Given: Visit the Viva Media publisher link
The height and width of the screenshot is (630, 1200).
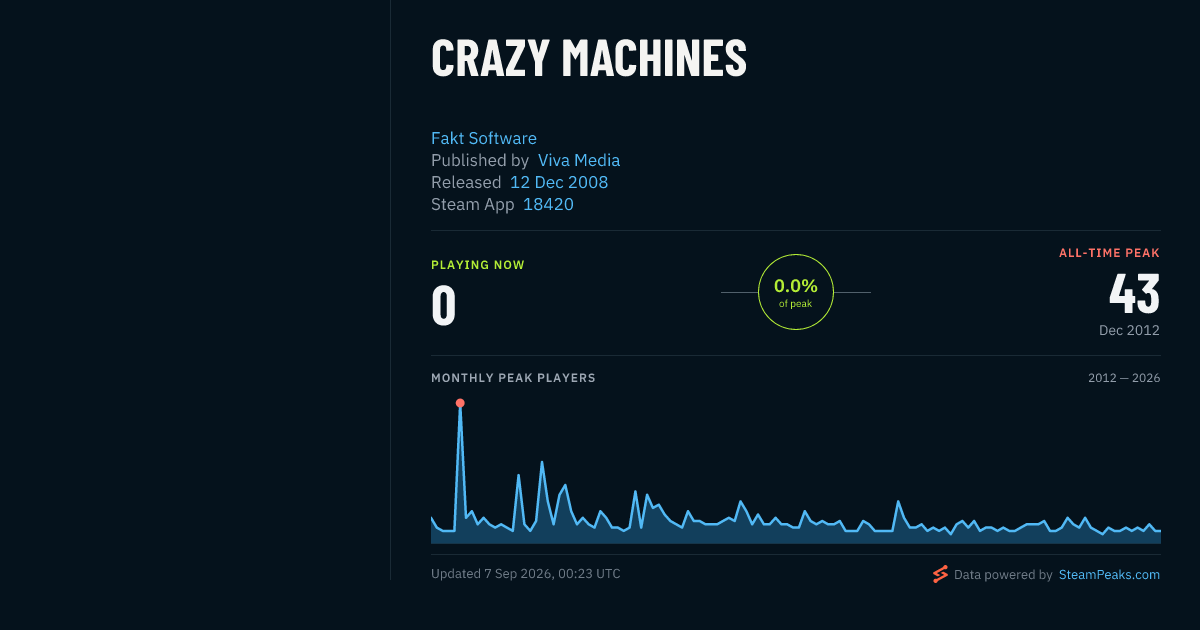Looking at the screenshot, I should [579, 161].
